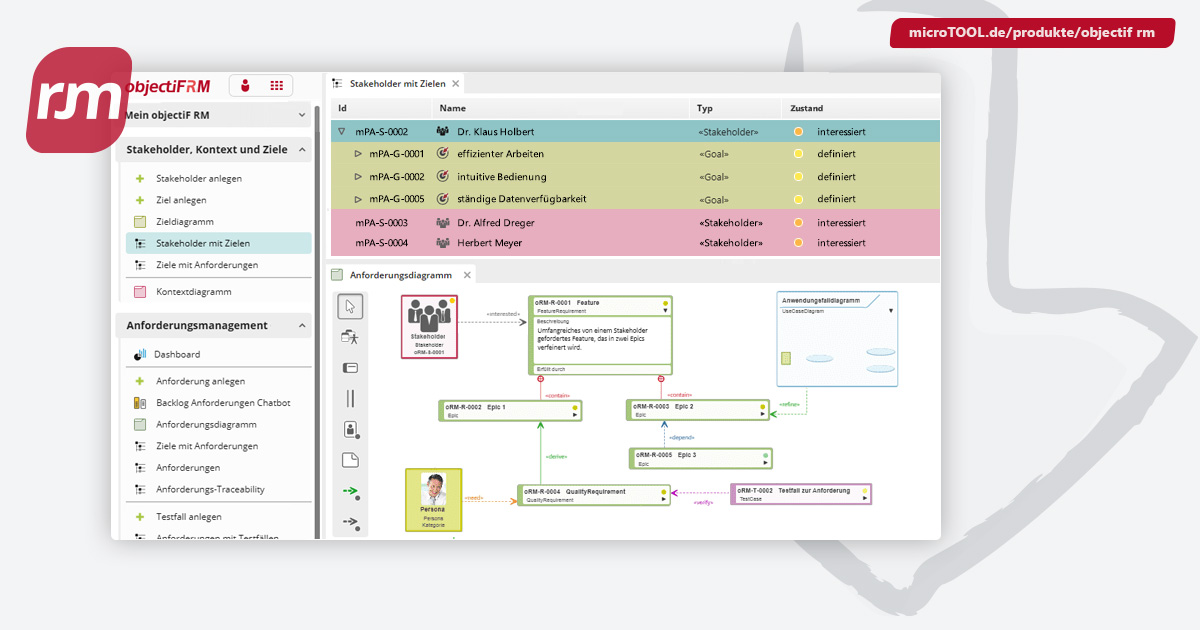Click the Typ column header
1200x630 pixels.
705,108
